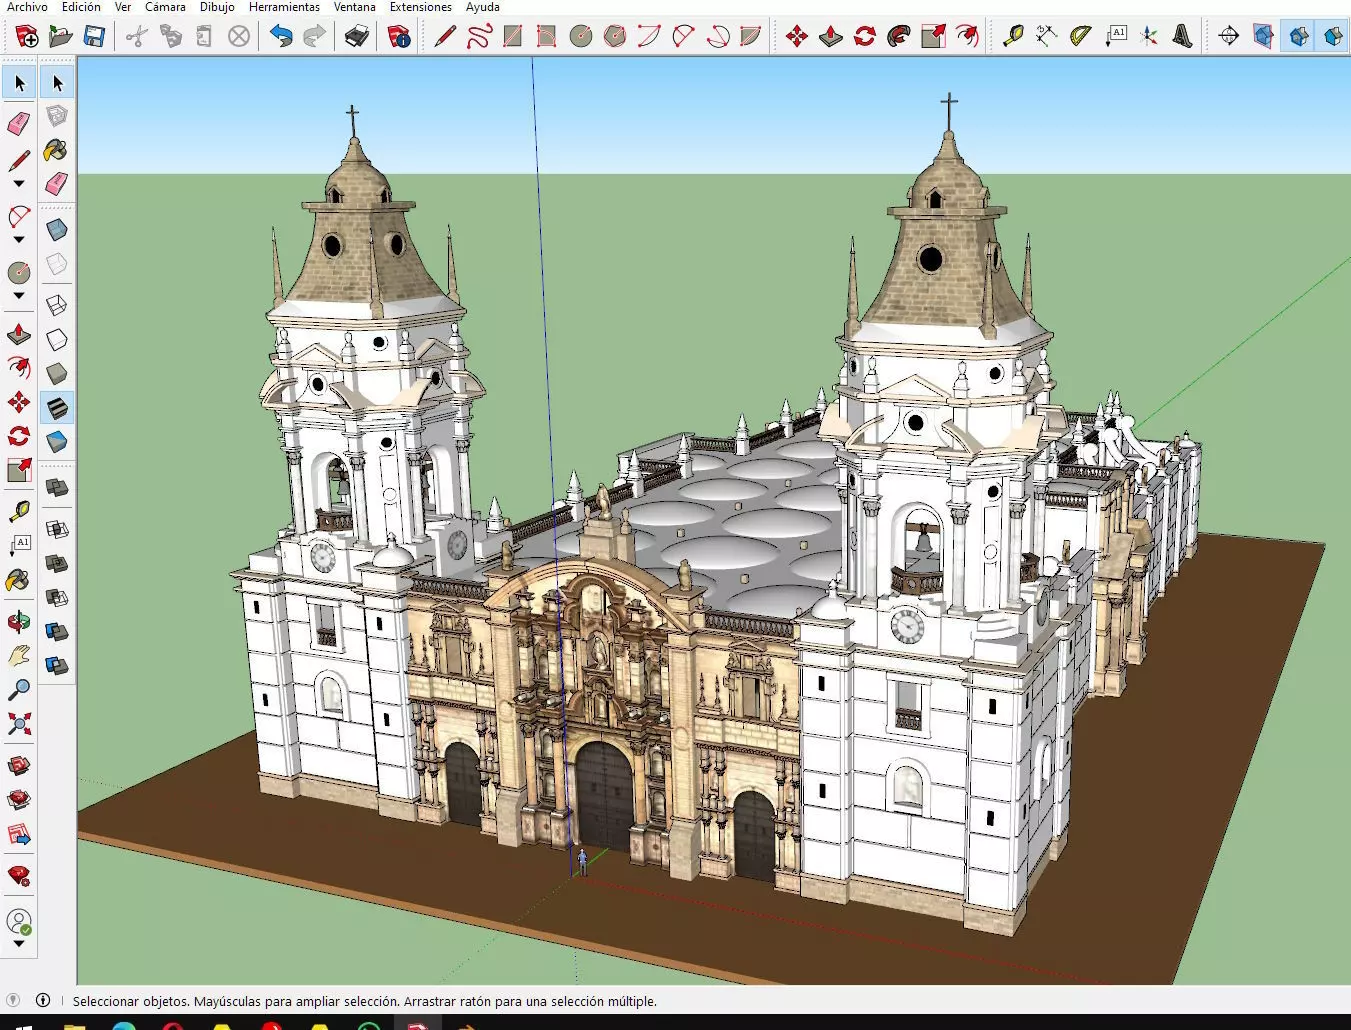
Task: Expand the line tools dropdown arrow
Action: (18, 184)
